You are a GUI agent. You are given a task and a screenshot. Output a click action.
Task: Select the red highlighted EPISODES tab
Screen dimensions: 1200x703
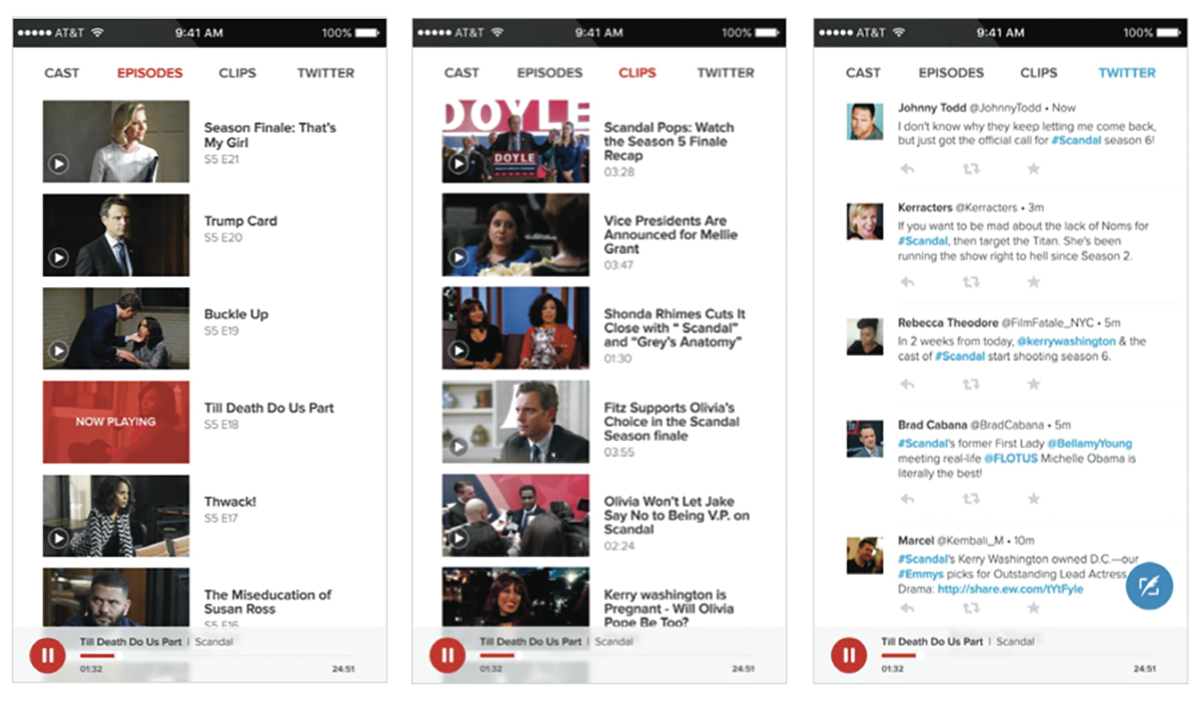pos(150,73)
